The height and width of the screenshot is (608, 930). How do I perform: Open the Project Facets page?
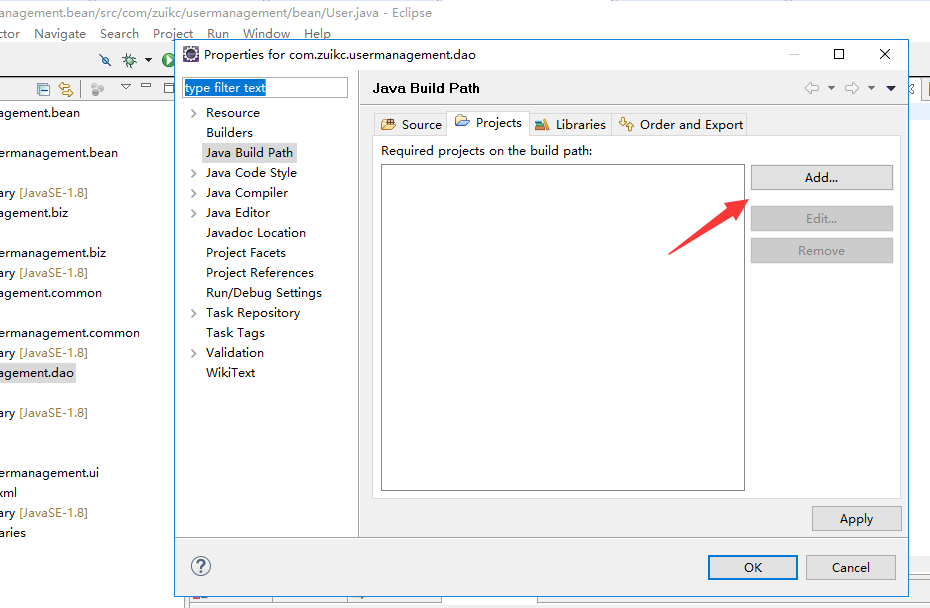246,253
